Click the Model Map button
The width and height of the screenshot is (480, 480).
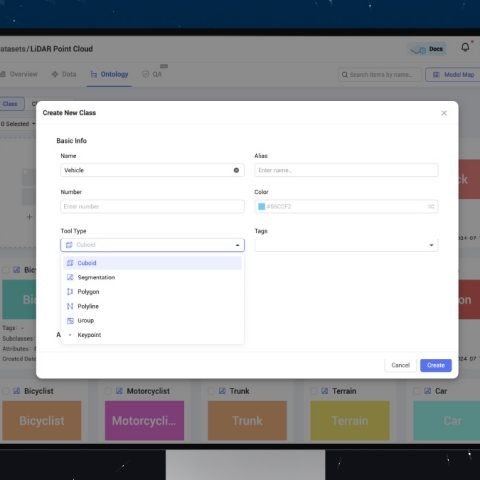[454, 75]
